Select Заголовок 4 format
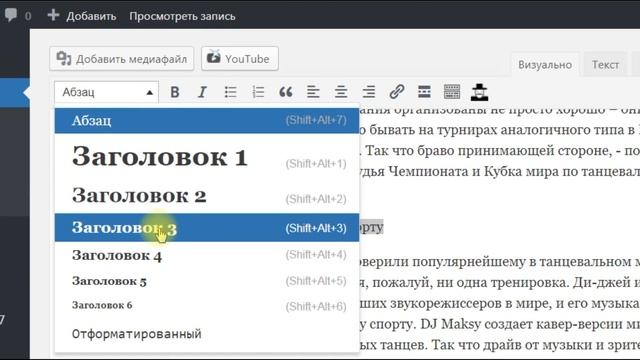 tap(207, 256)
